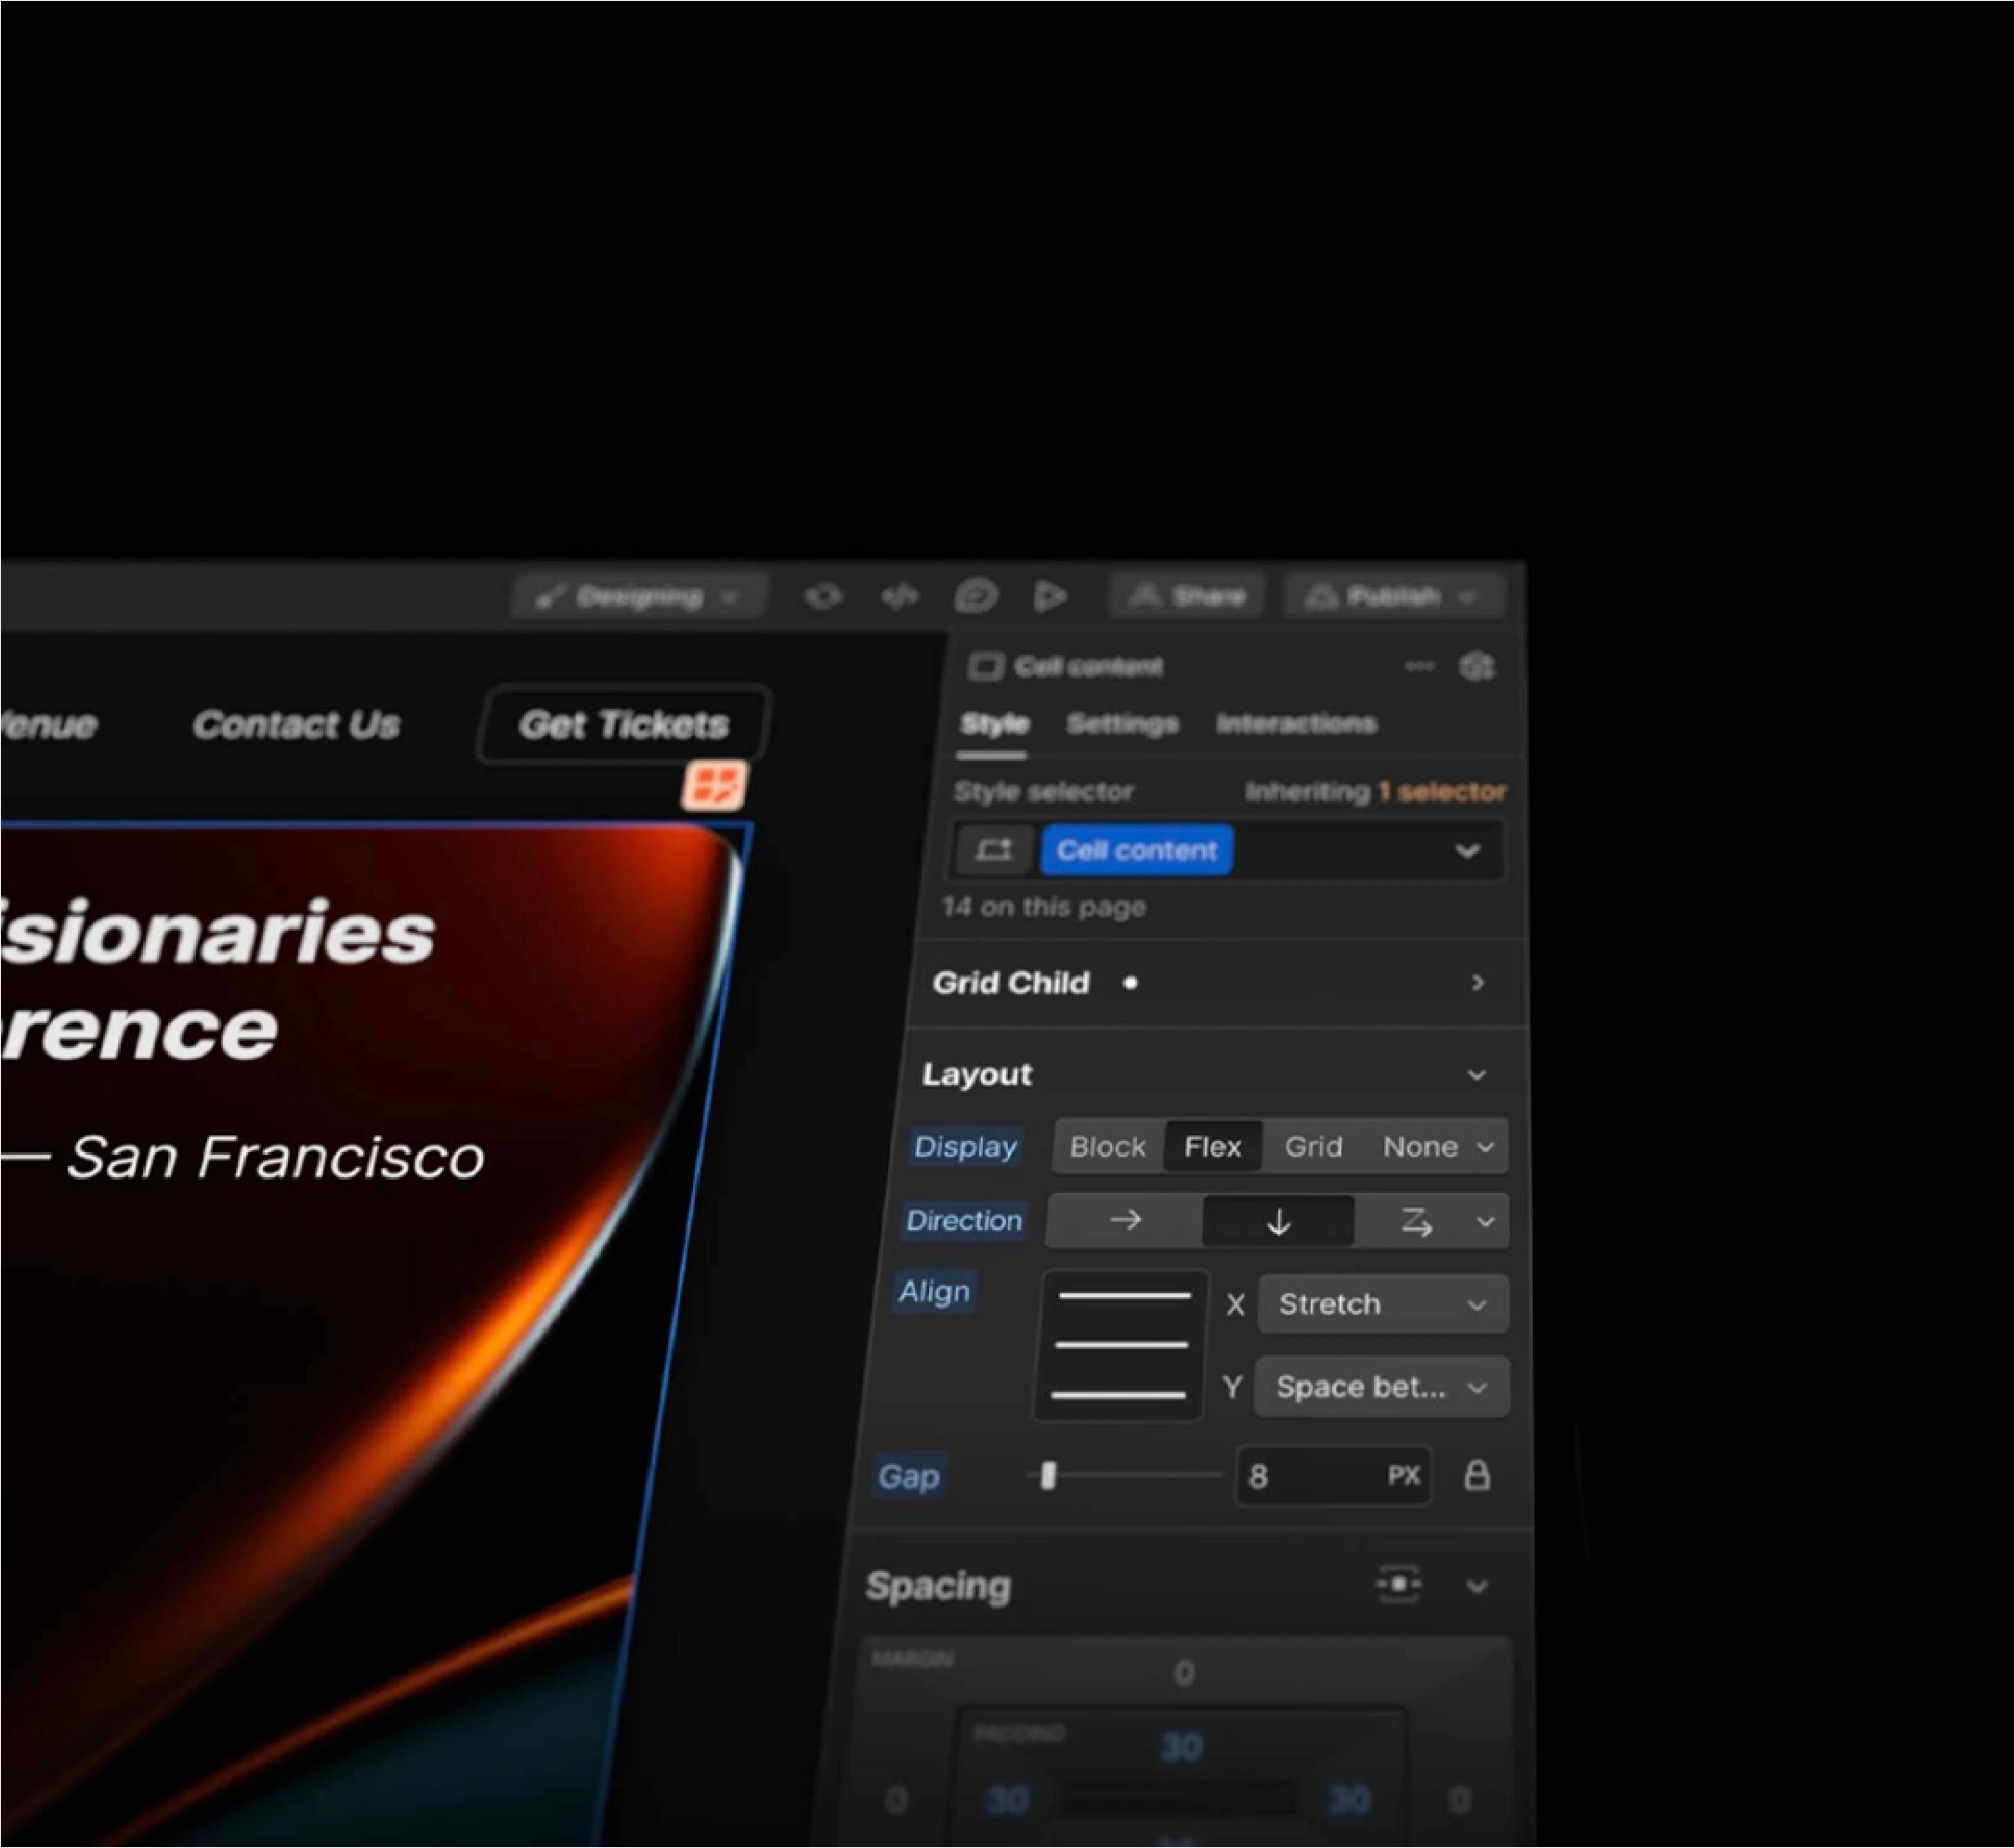Click the left padding value 30
The image size is (2014, 1848).
point(1007,1801)
